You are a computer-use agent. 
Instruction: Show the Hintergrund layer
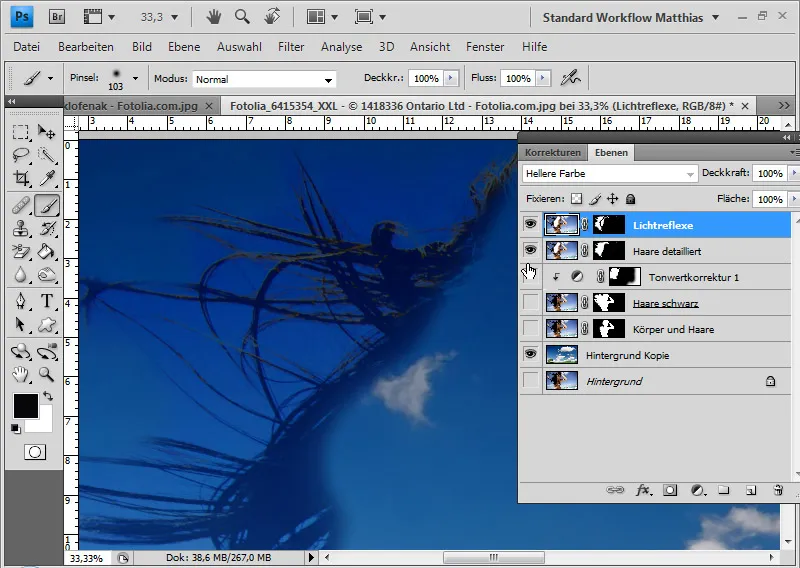pos(531,381)
